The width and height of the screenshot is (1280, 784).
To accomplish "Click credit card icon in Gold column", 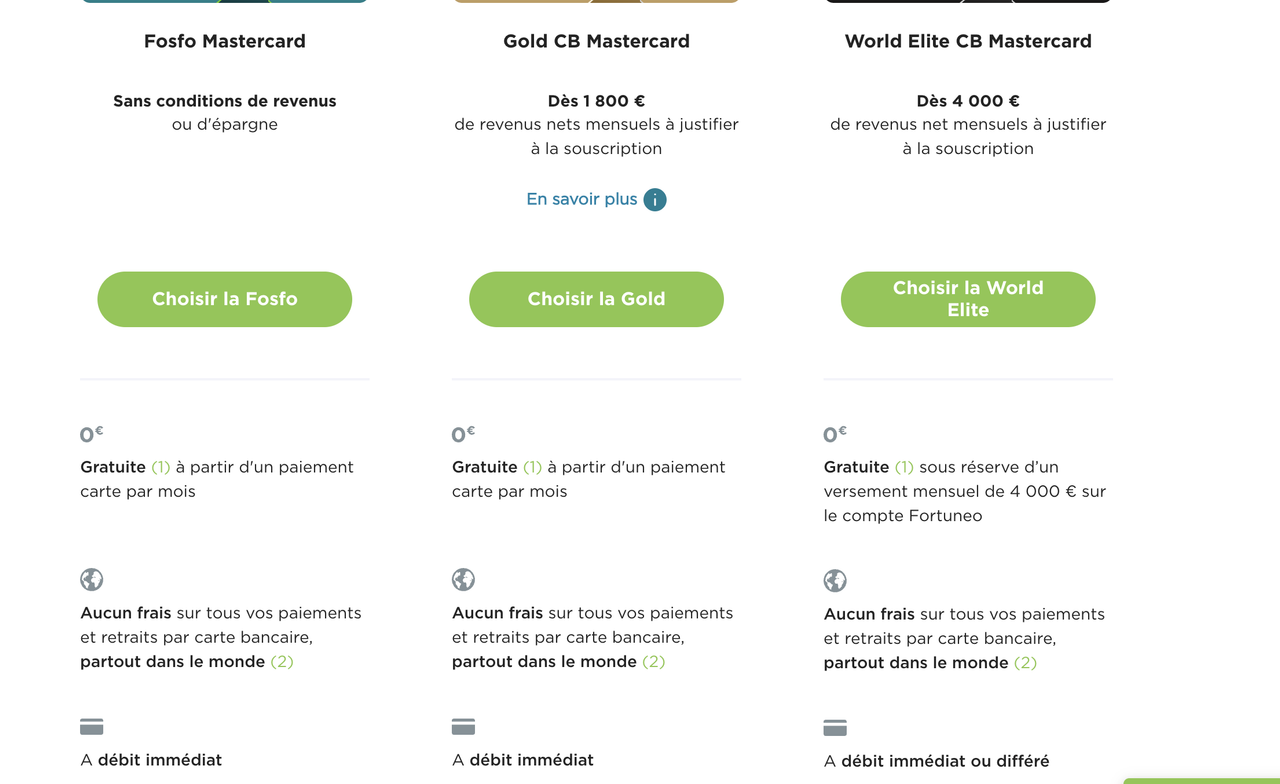I will 463,727.
